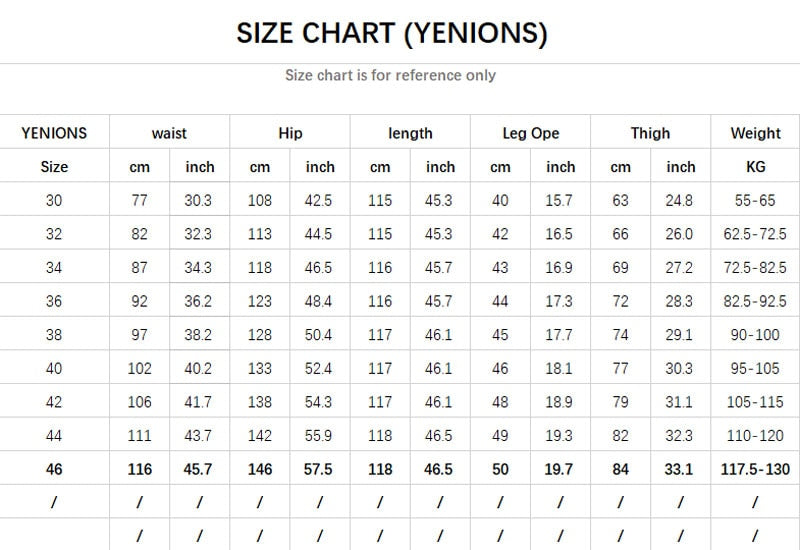Click the 55-65 weight cell
This screenshot has height=550, width=800.
pyautogui.click(x=755, y=200)
